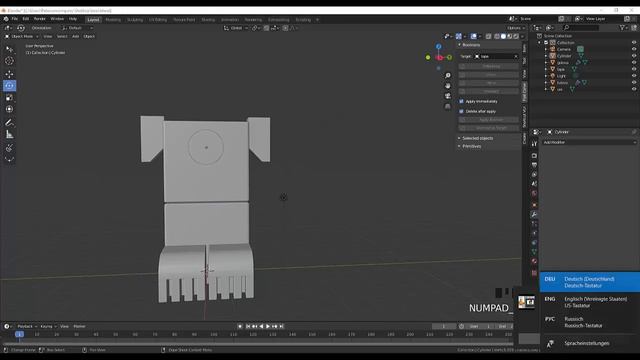Select Cylinder in the outliner

tap(564, 56)
